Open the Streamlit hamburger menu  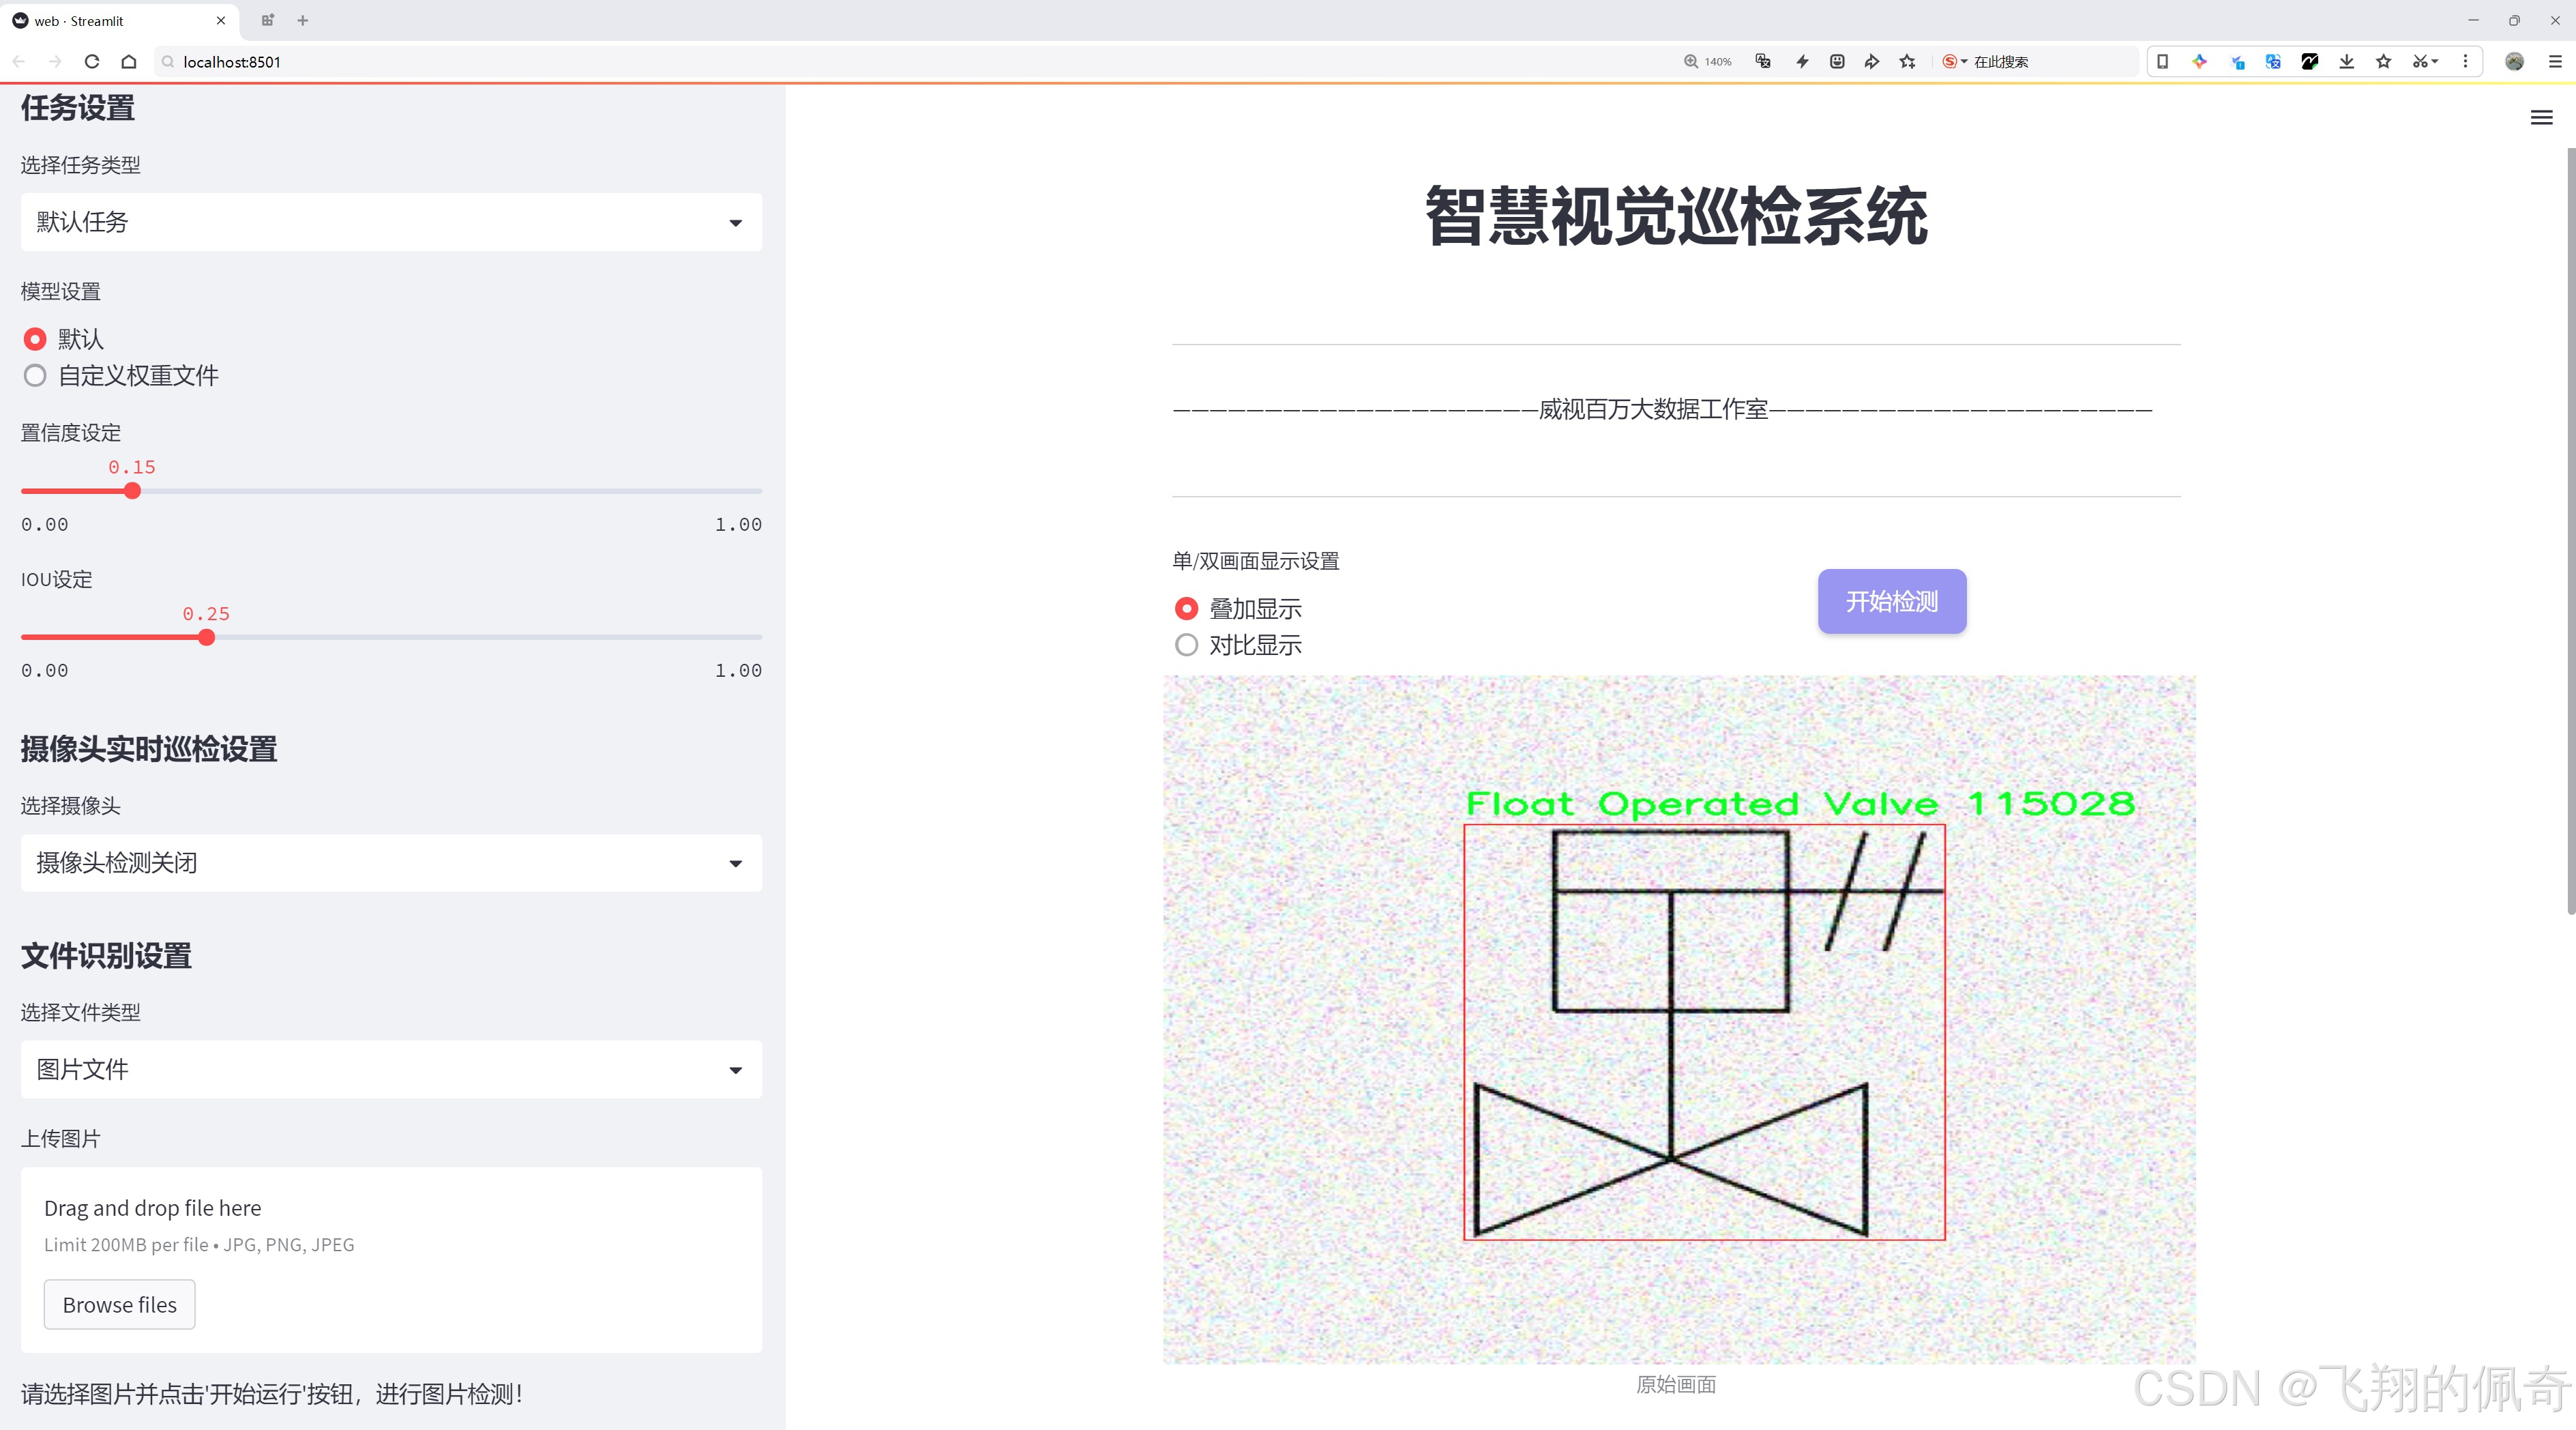point(2541,118)
